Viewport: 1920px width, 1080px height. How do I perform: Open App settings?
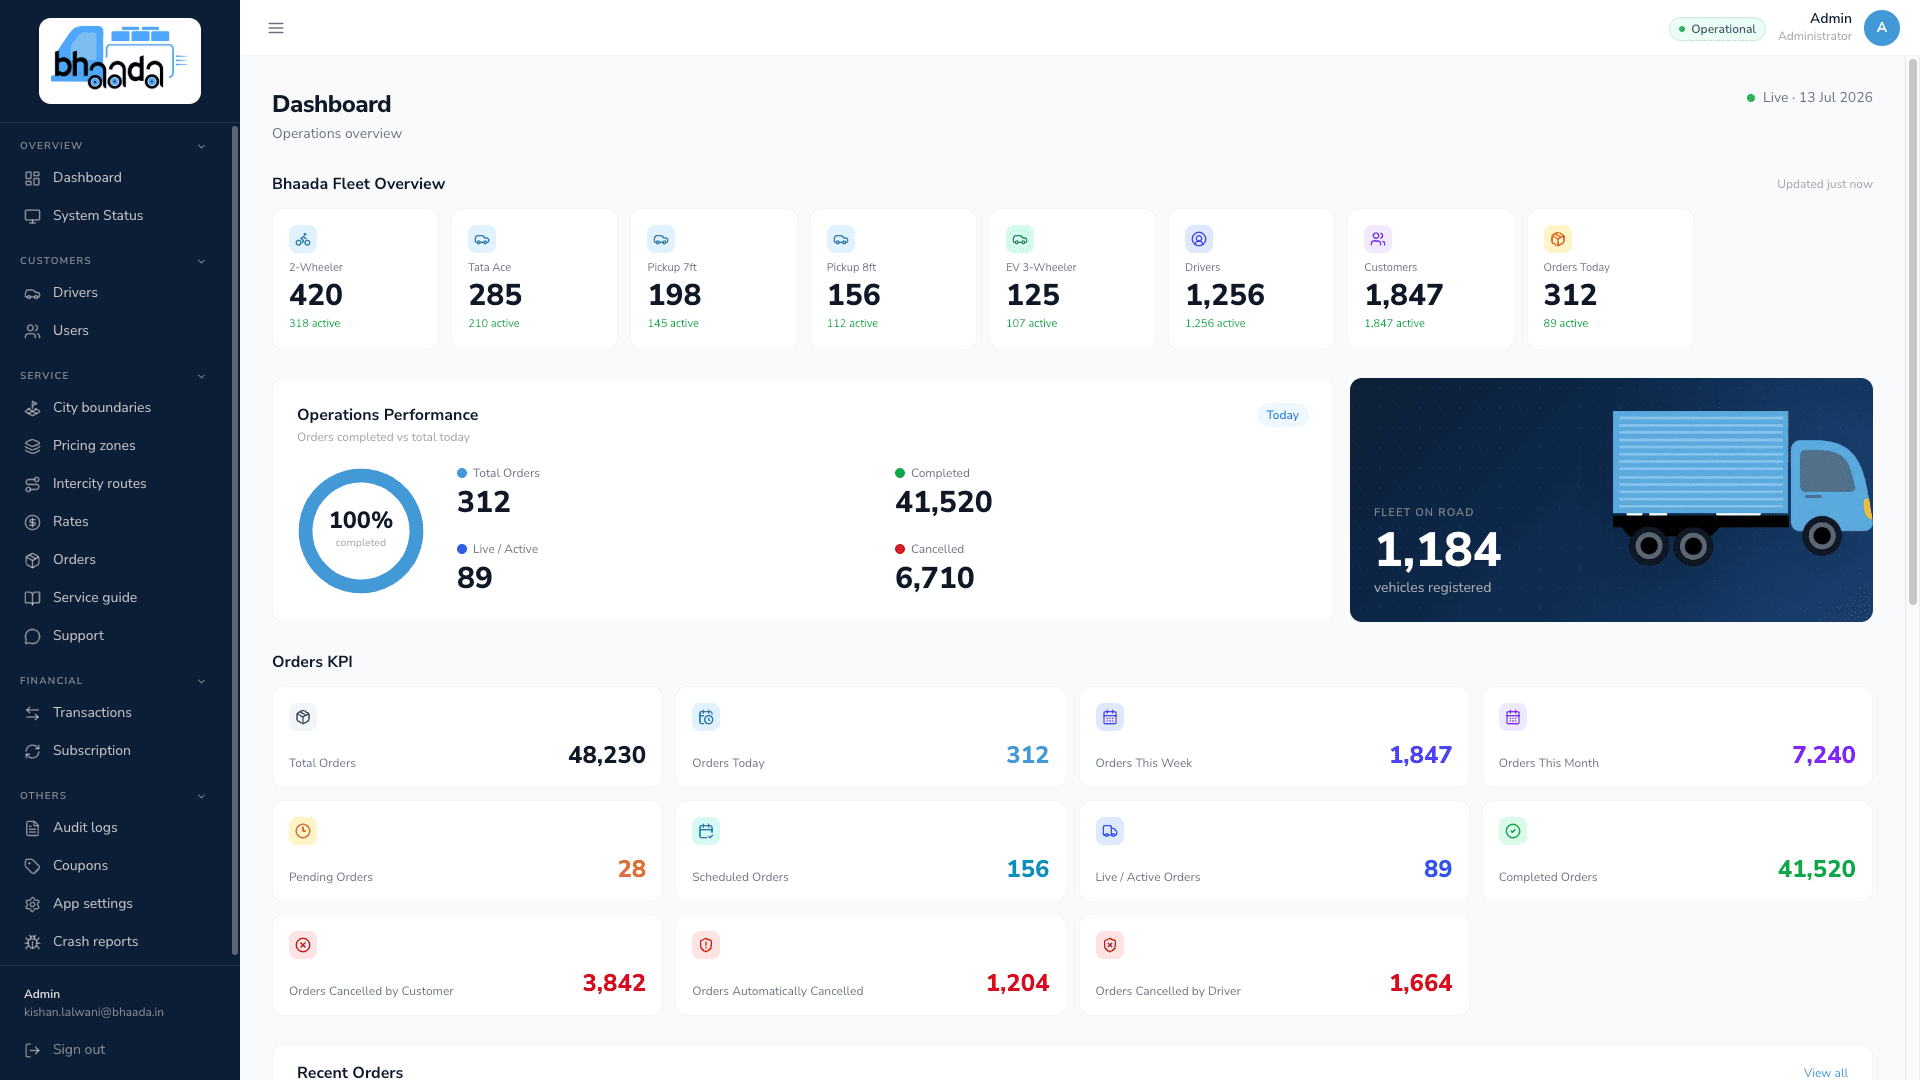[115, 904]
